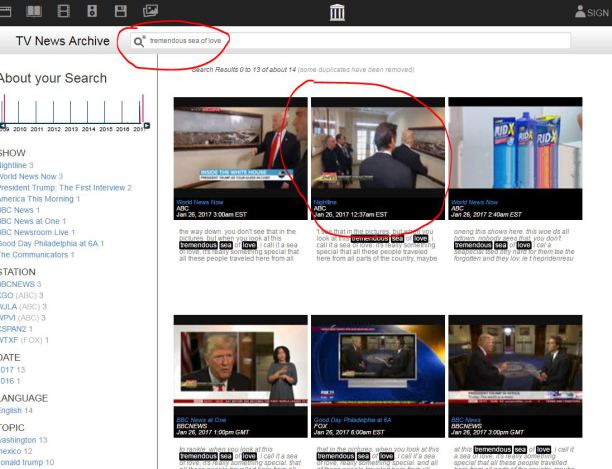Filter by station CSPAN2
The height and width of the screenshot is (469, 612).
point(13,329)
